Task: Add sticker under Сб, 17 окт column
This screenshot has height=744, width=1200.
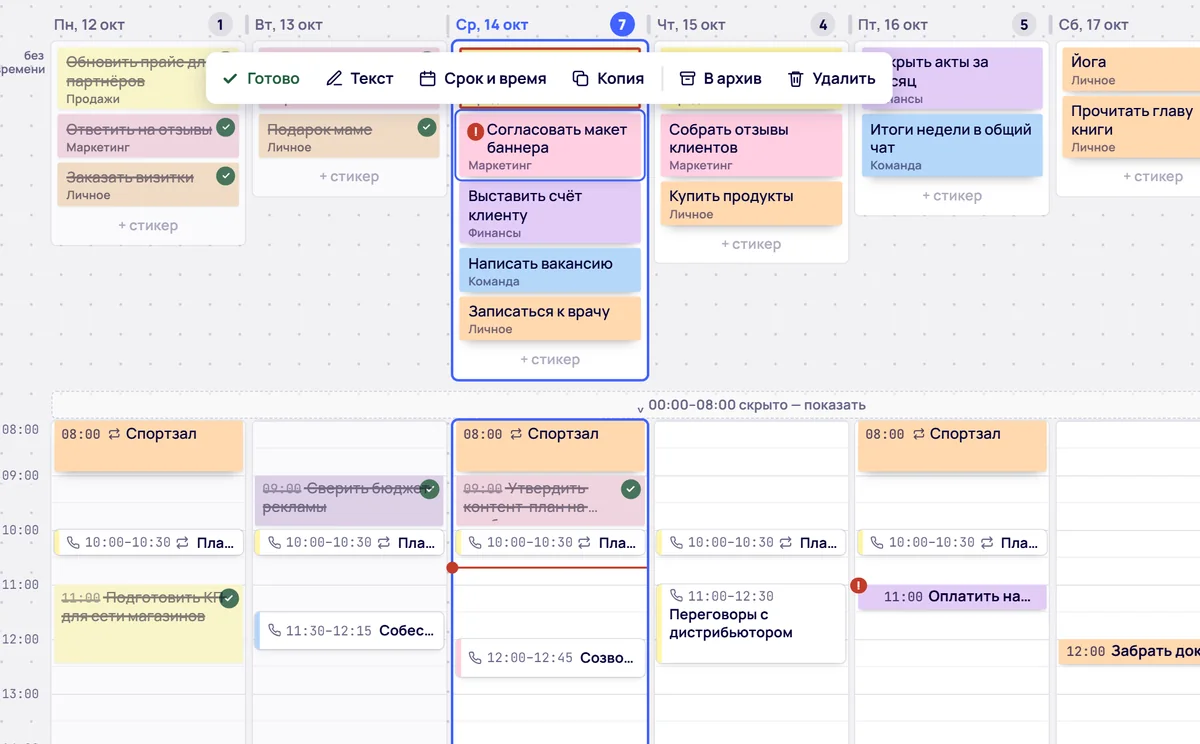Action: (1152, 176)
